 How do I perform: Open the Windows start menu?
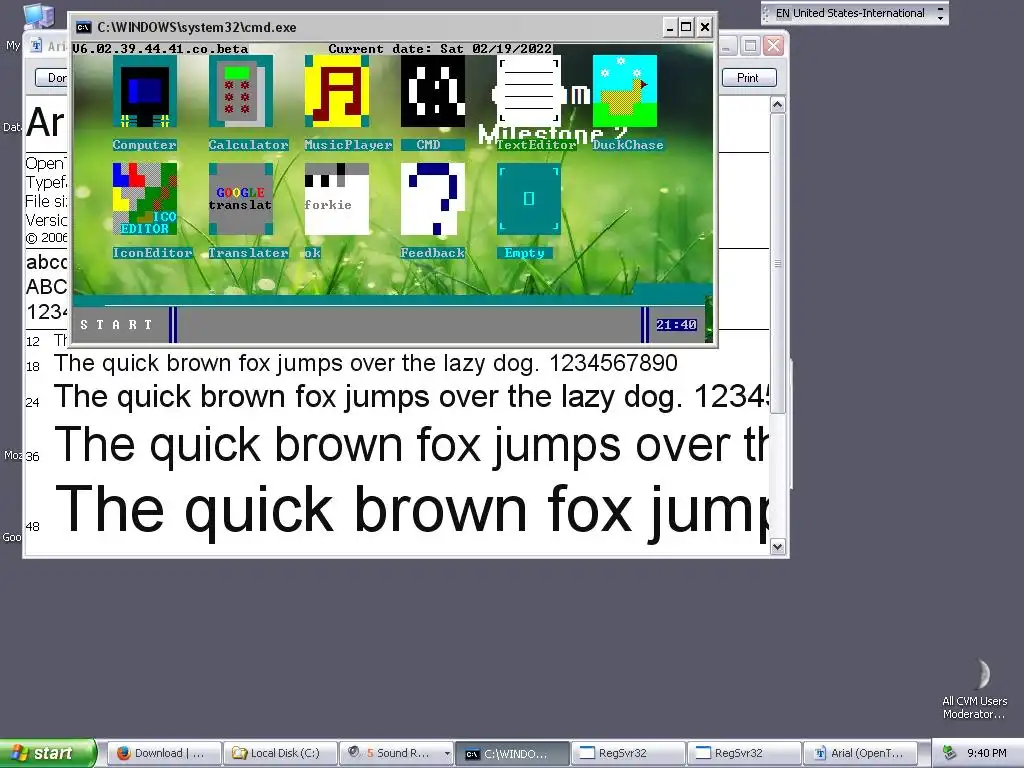pyautogui.click(x=48, y=753)
